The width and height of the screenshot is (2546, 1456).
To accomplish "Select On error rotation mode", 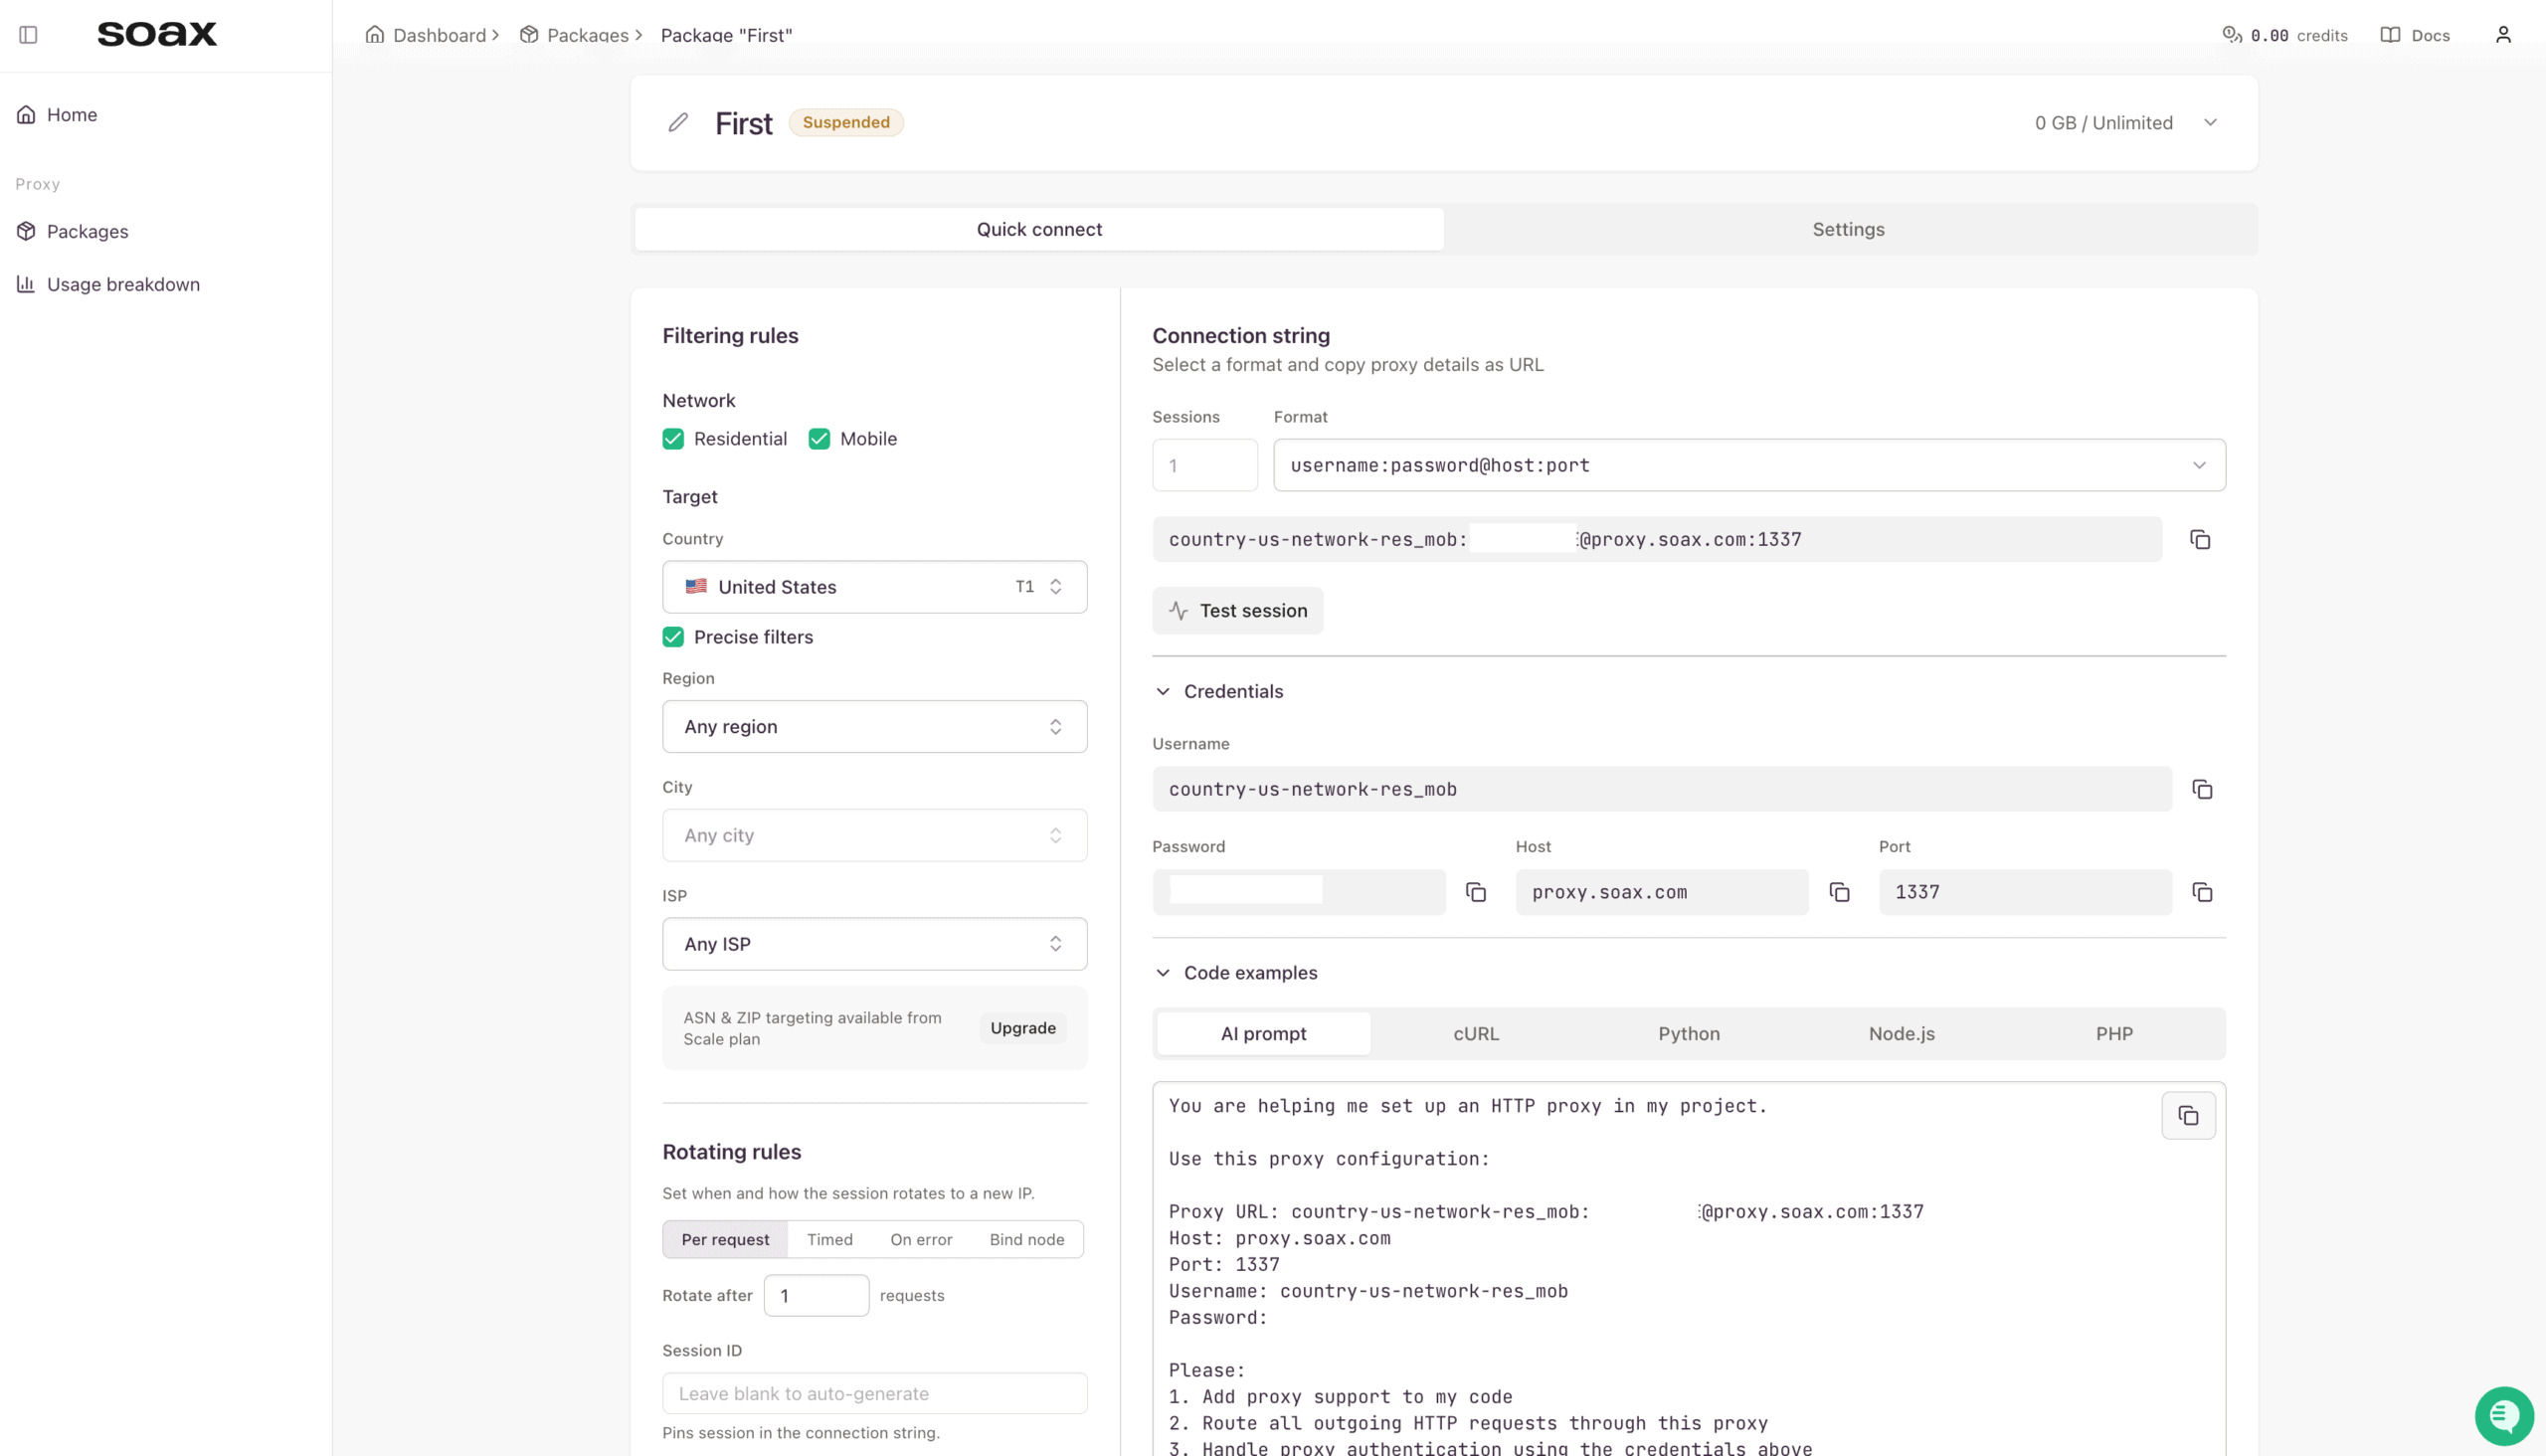I will [x=921, y=1239].
